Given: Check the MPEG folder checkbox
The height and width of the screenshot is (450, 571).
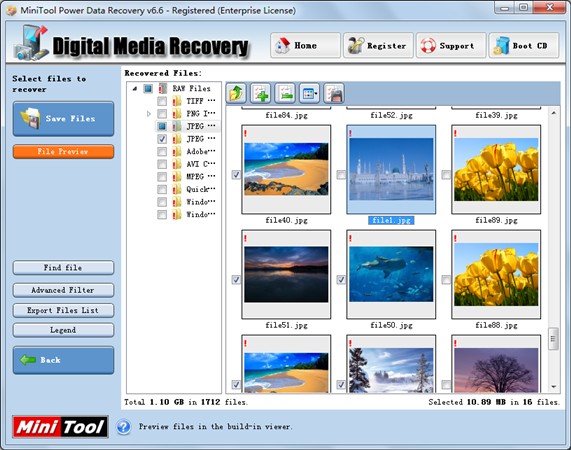Looking at the screenshot, I should [162, 177].
